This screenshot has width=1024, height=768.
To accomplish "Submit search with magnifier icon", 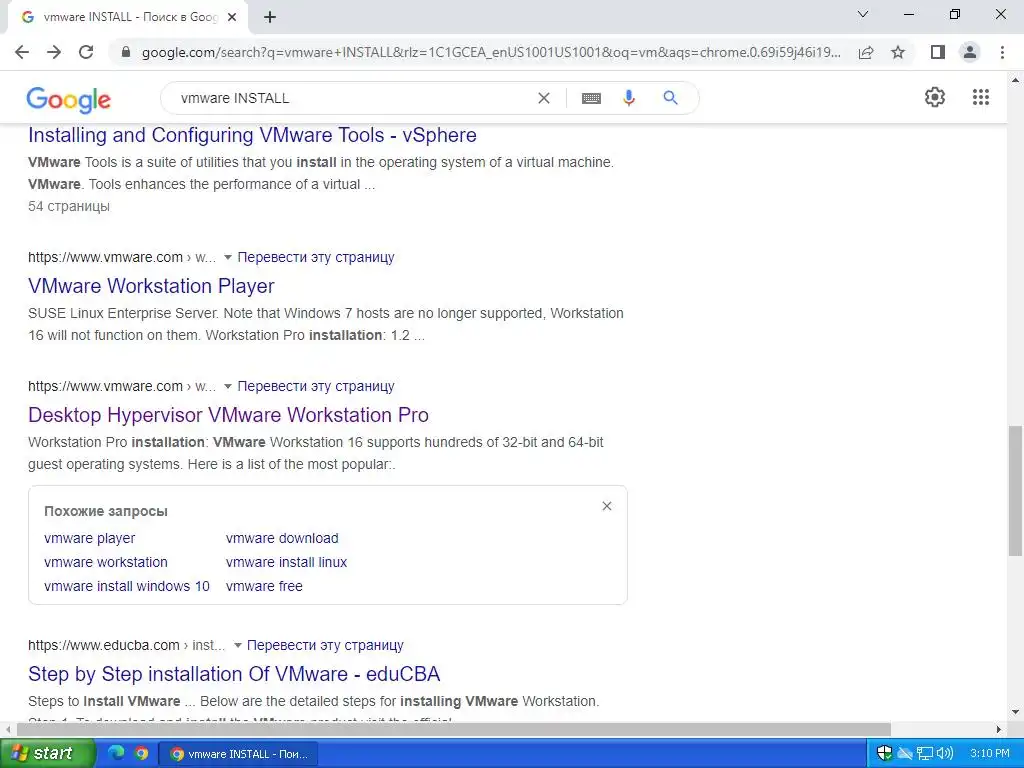I will (x=670, y=98).
